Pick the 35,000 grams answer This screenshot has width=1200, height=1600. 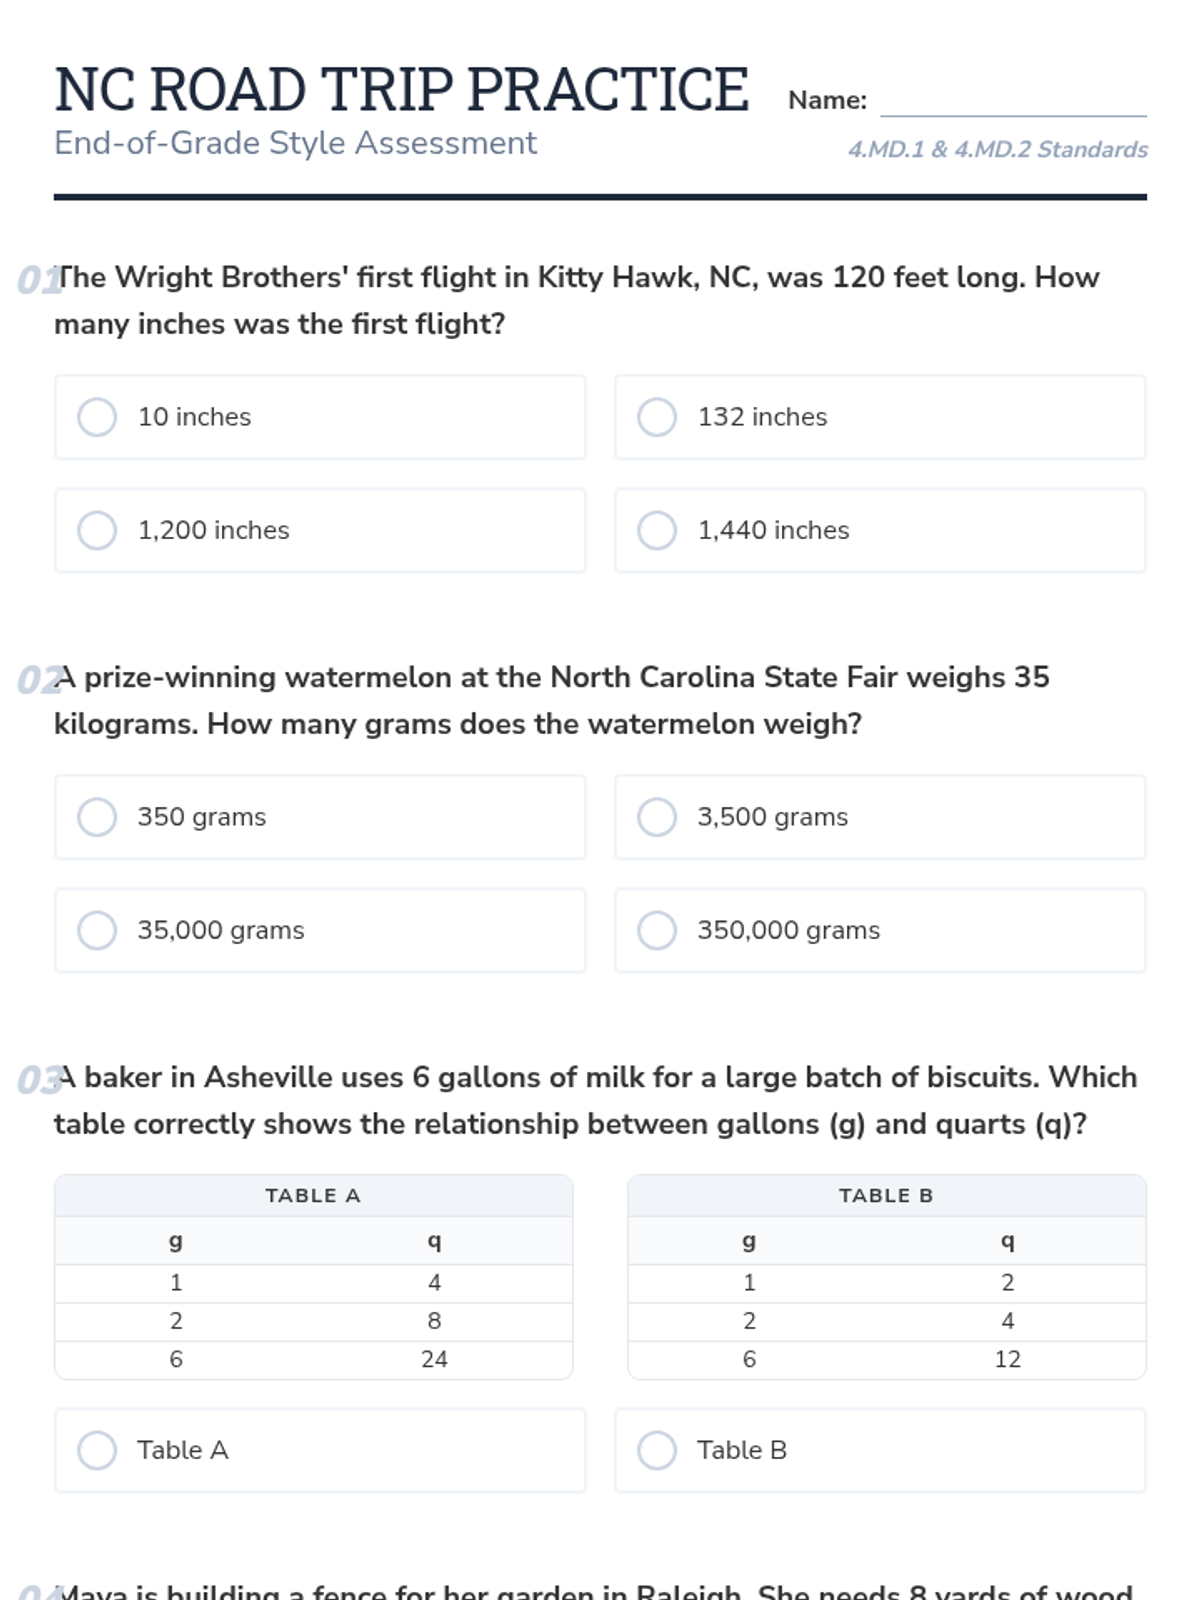pyautogui.click(x=97, y=930)
